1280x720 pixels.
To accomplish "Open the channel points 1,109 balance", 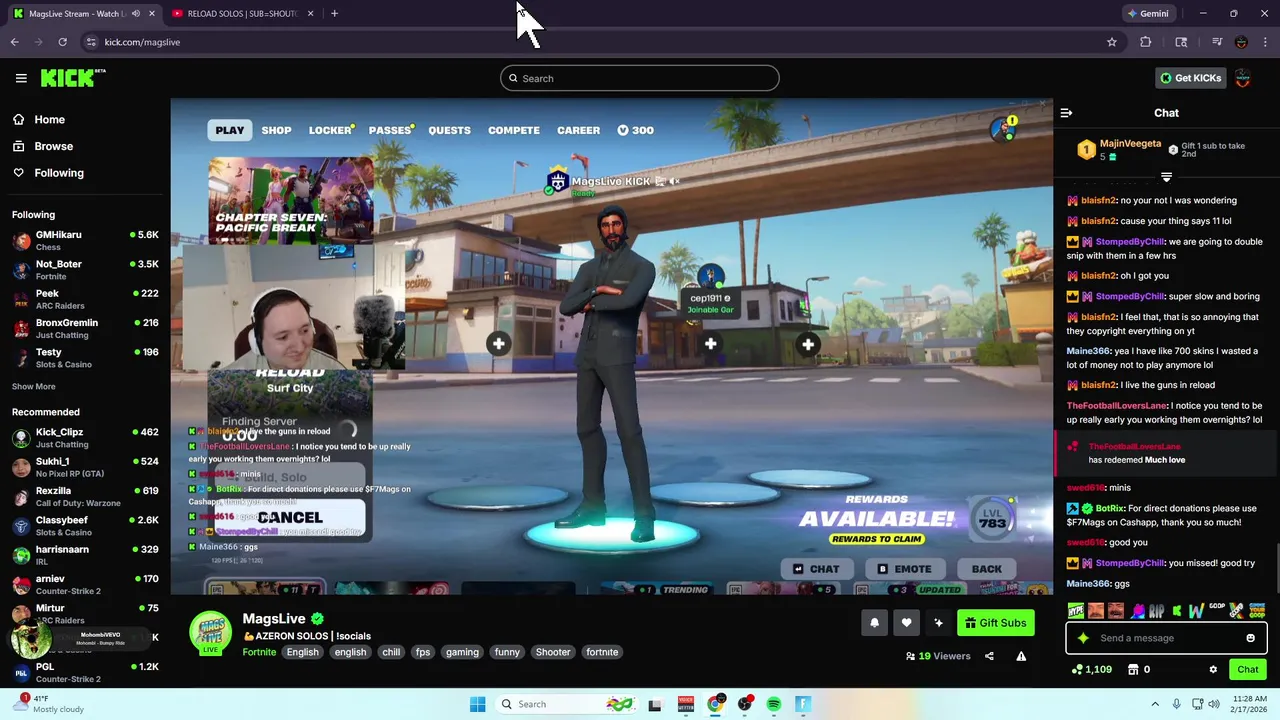I will [1091, 670].
